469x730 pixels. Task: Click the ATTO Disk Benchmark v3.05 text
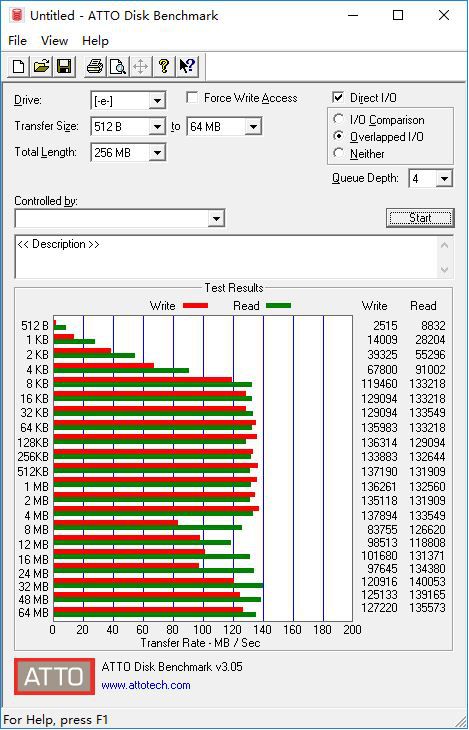click(x=172, y=667)
